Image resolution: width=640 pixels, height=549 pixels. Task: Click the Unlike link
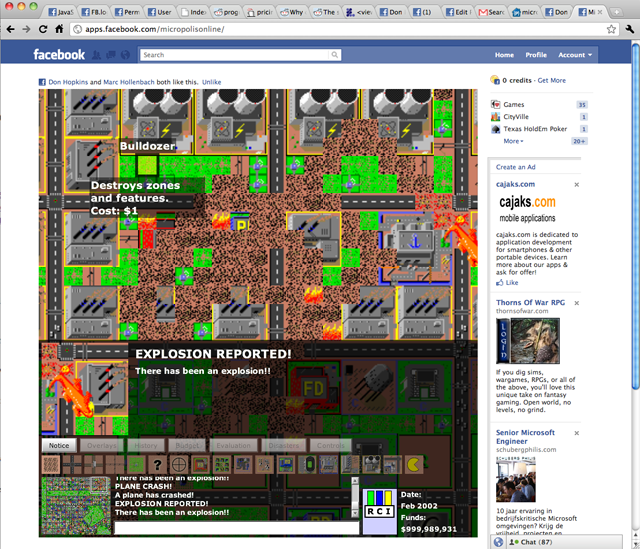[x=211, y=82]
